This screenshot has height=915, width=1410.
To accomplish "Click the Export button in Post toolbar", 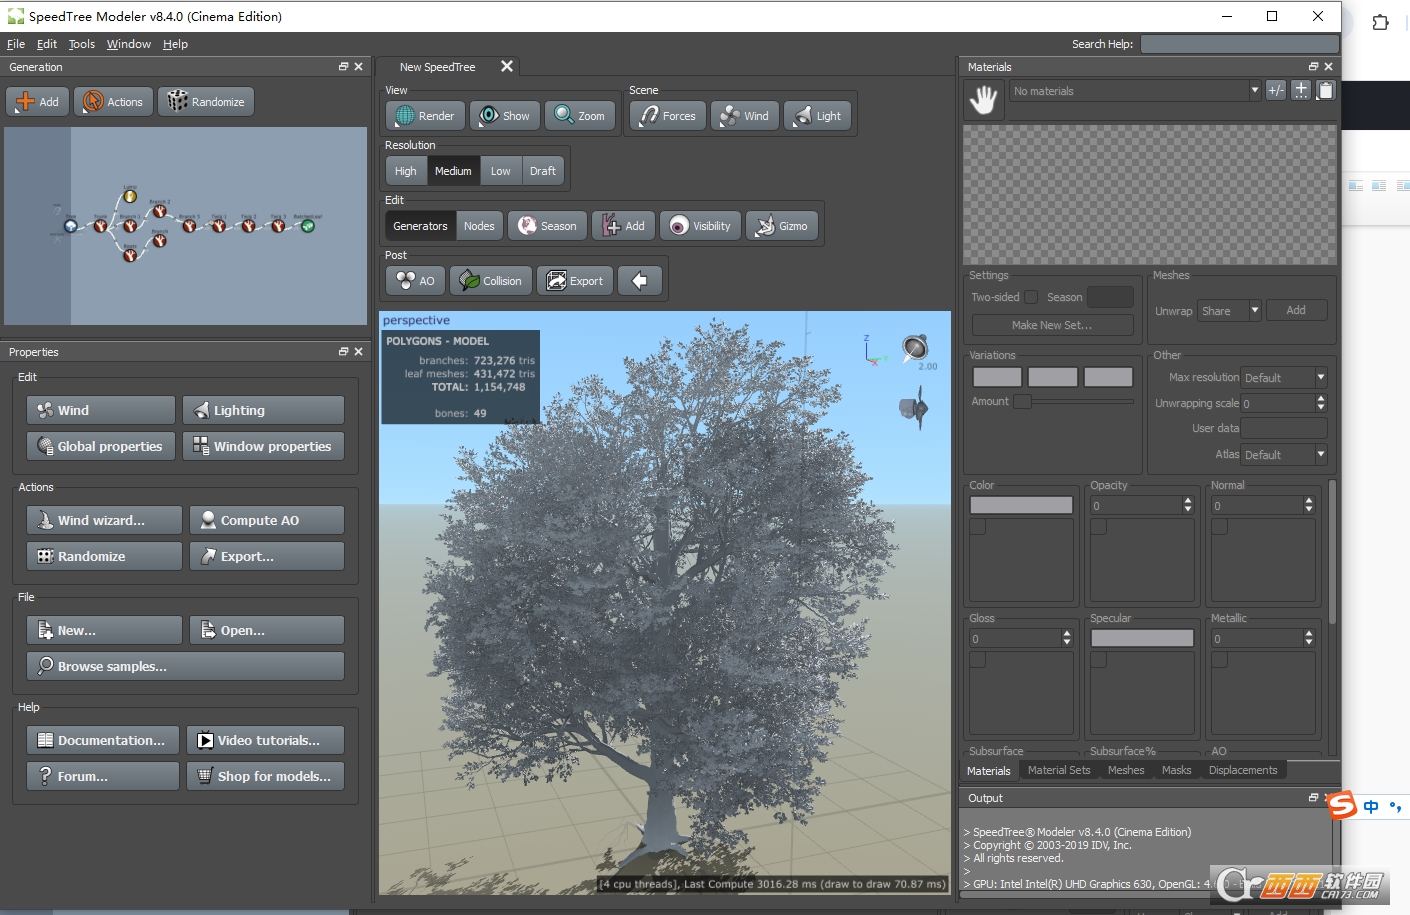I will (575, 281).
